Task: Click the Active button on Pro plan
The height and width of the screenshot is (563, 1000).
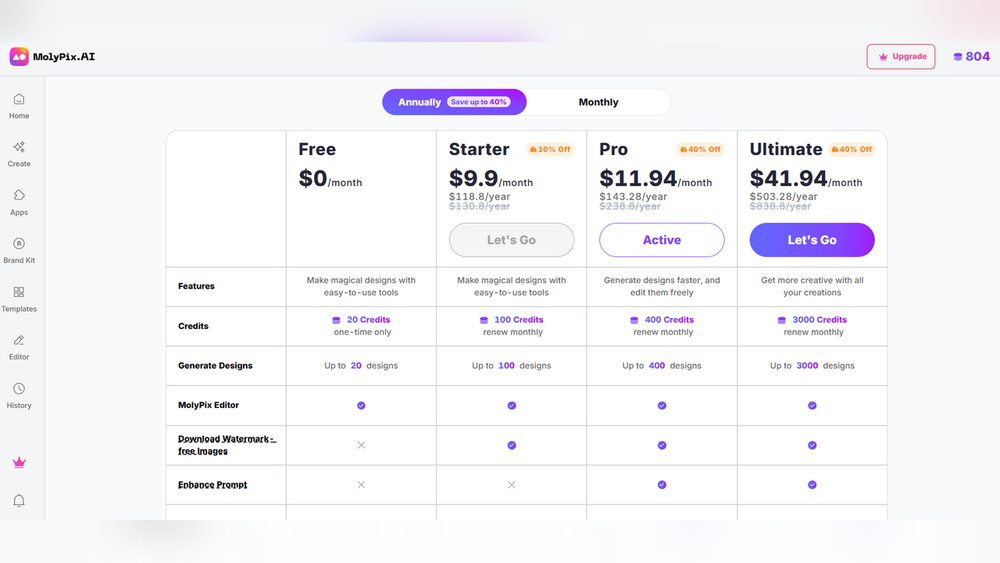Action: (x=661, y=240)
